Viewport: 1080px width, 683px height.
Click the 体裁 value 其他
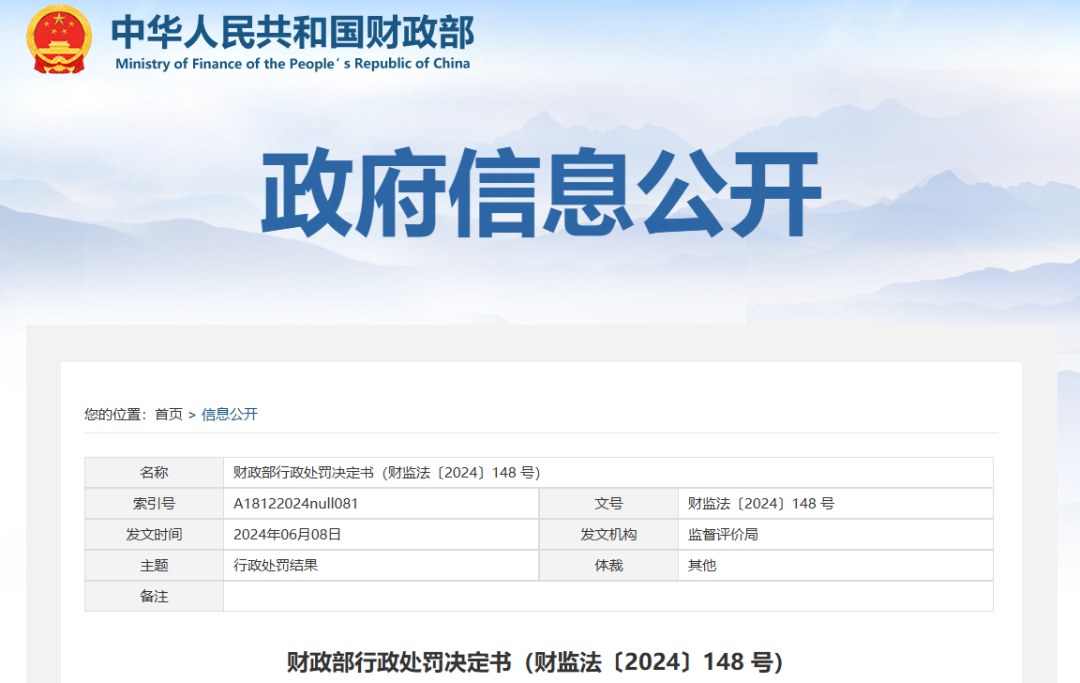pos(701,566)
